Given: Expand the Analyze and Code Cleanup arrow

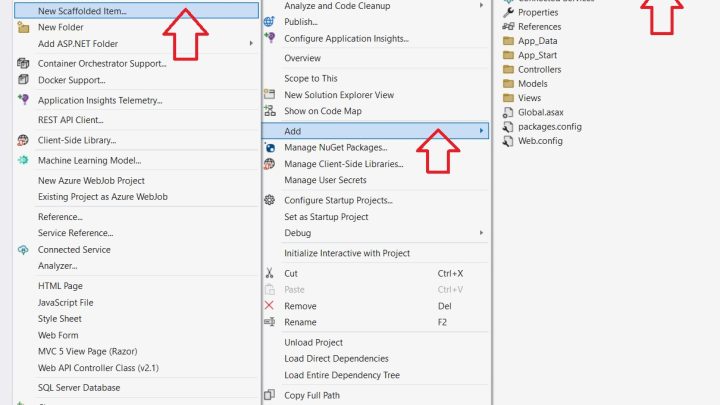Looking at the screenshot, I should (x=481, y=5).
